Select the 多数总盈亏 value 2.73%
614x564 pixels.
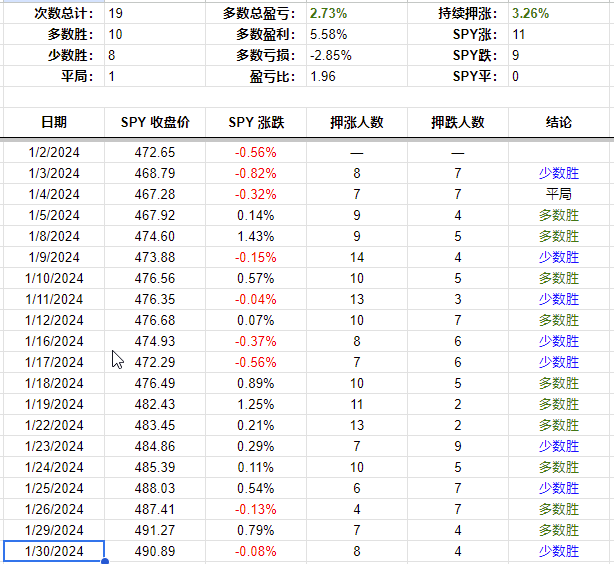tap(357, 13)
